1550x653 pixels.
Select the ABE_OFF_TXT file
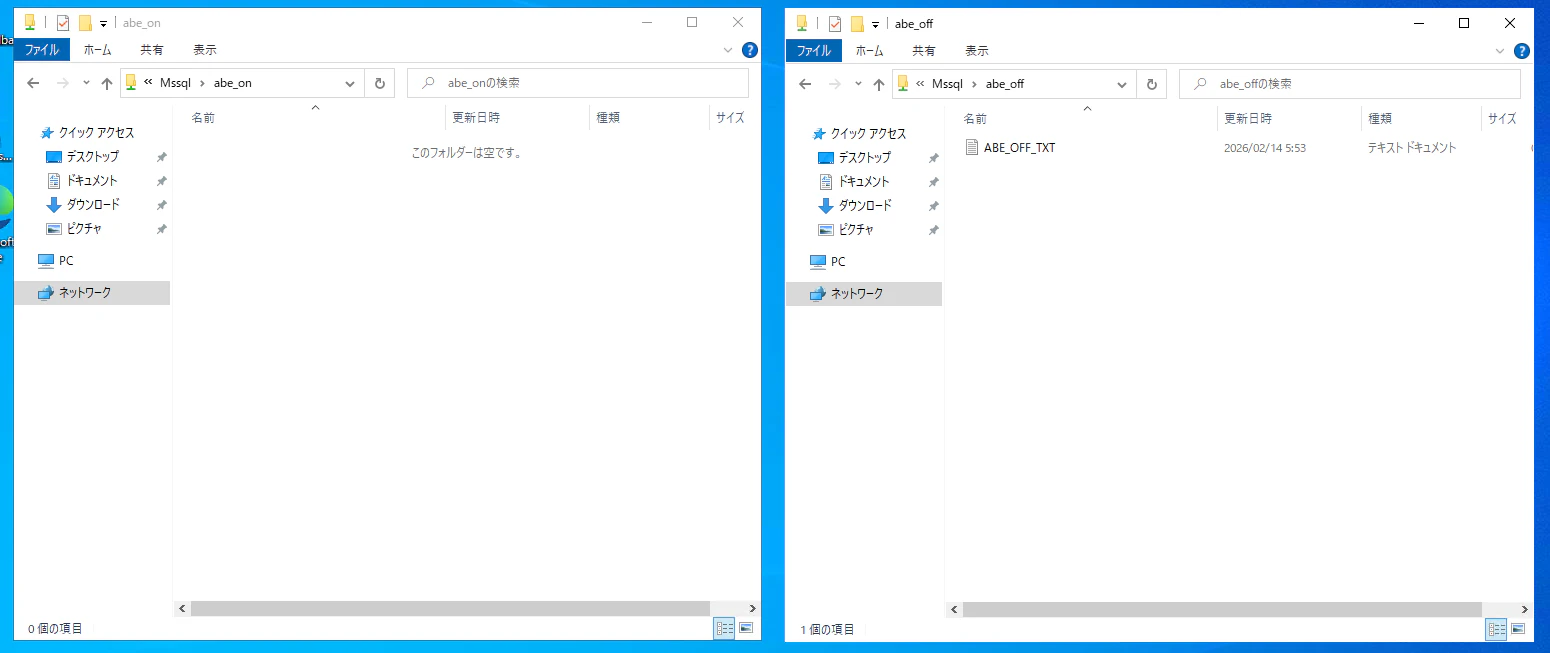pos(1019,147)
